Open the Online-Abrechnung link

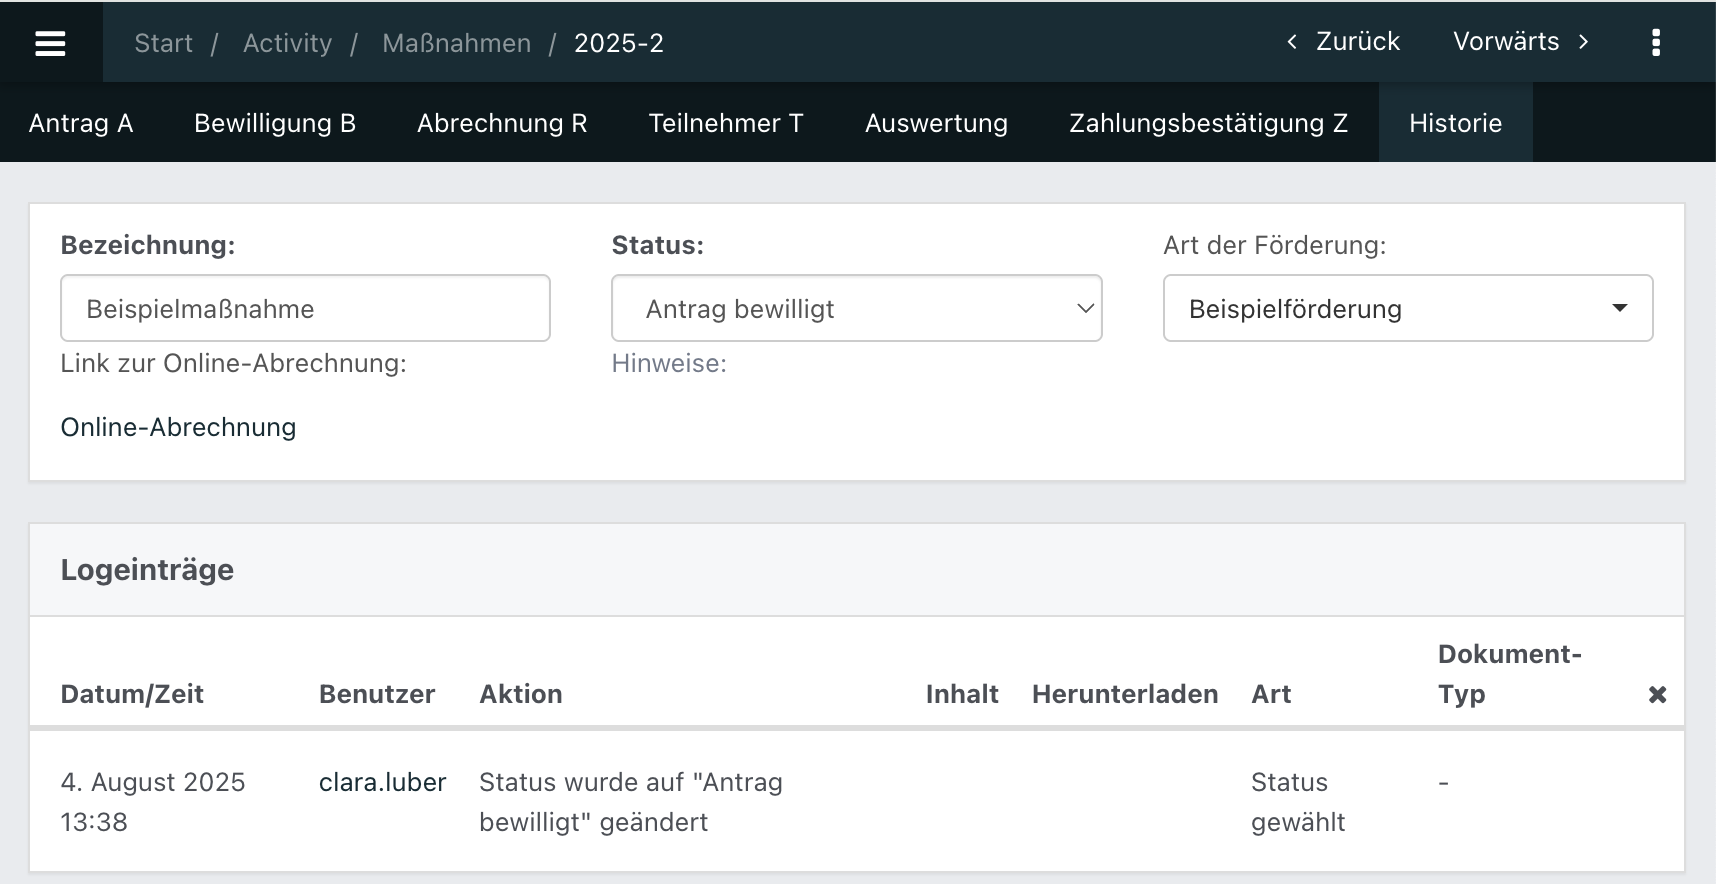click(178, 427)
